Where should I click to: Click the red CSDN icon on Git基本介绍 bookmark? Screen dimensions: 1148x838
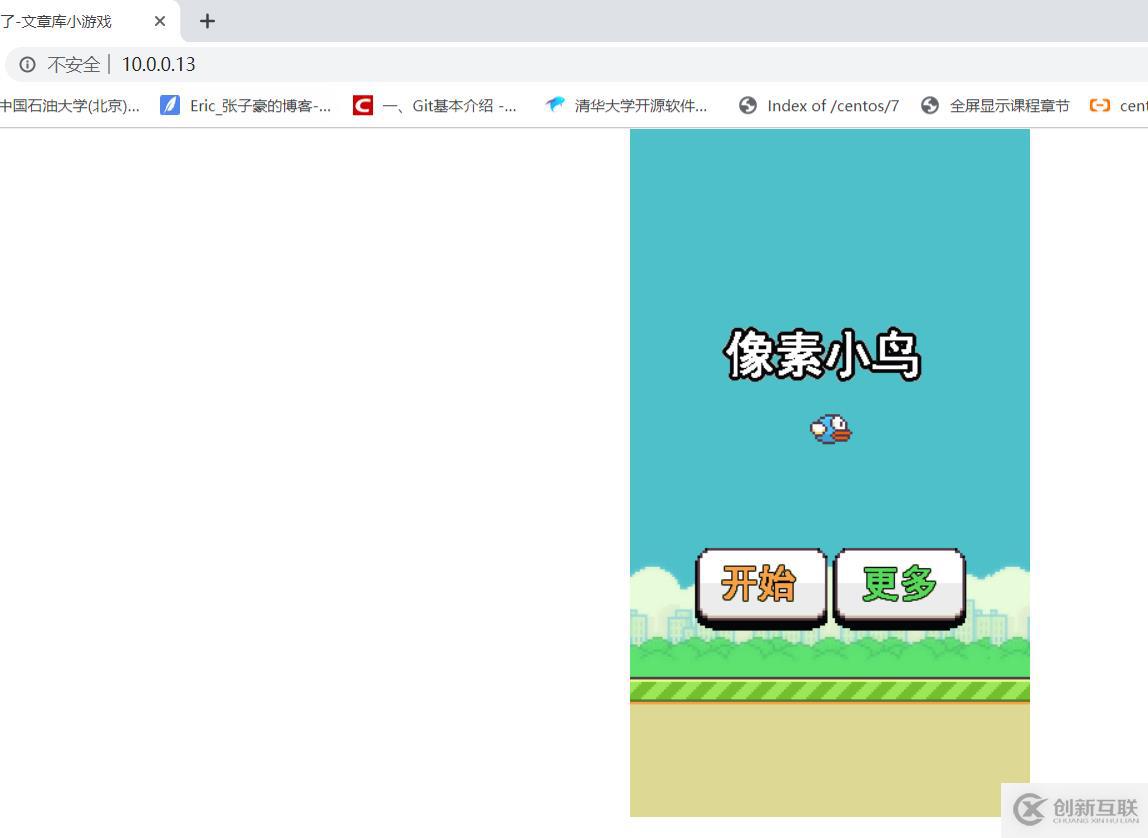pyautogui.click(x=361, y=105)
